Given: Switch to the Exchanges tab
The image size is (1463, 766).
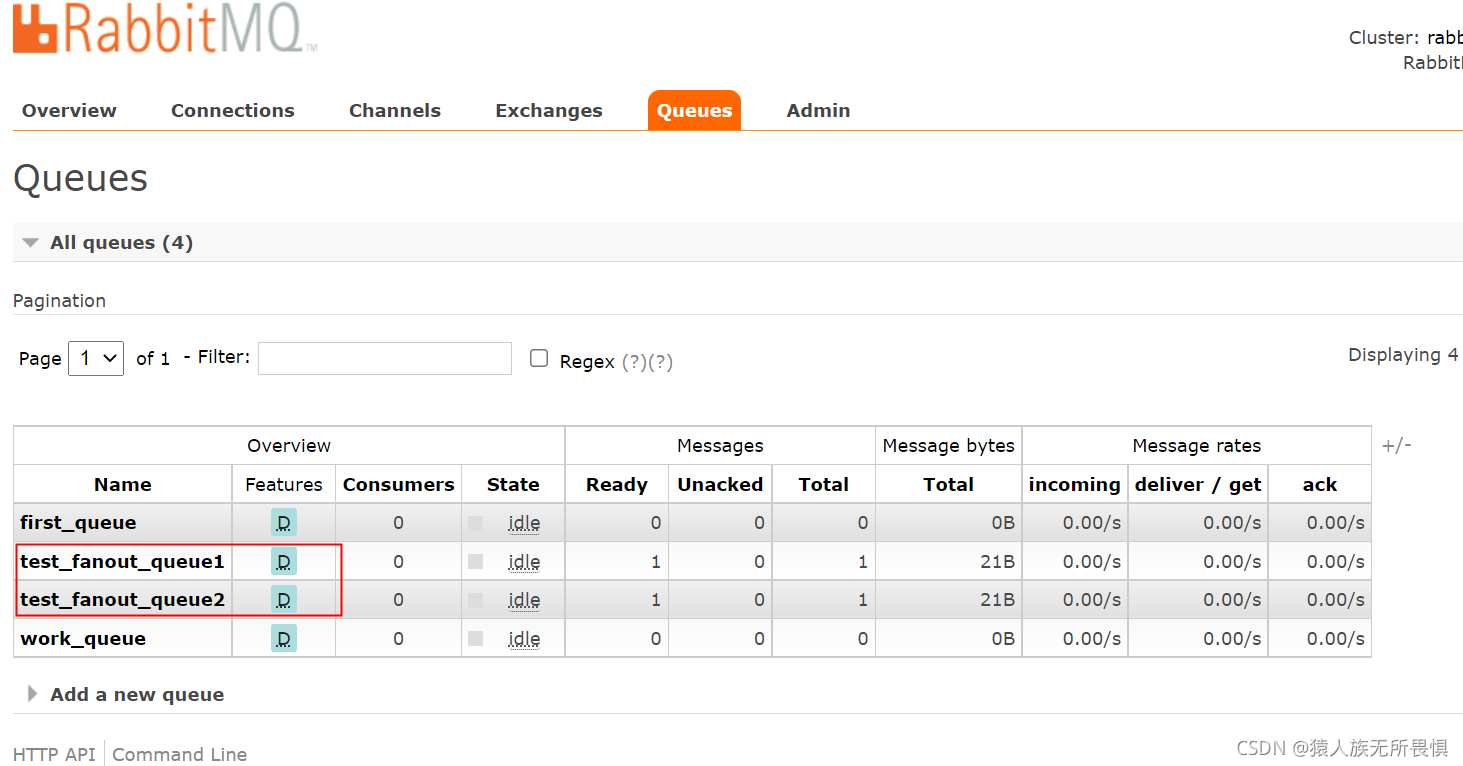Looking at the screenshot, I should pyautogui.click(x=549, y=111).
